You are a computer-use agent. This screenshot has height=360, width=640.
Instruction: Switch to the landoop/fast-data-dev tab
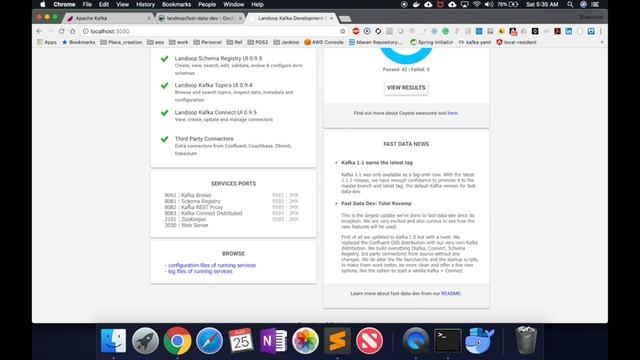click(199, 18)
